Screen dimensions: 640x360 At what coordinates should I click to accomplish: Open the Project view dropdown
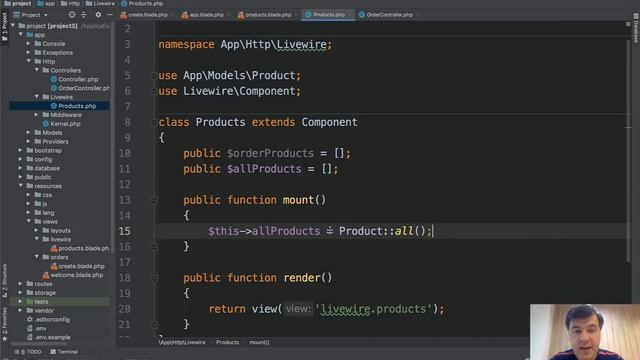(31, 15)
